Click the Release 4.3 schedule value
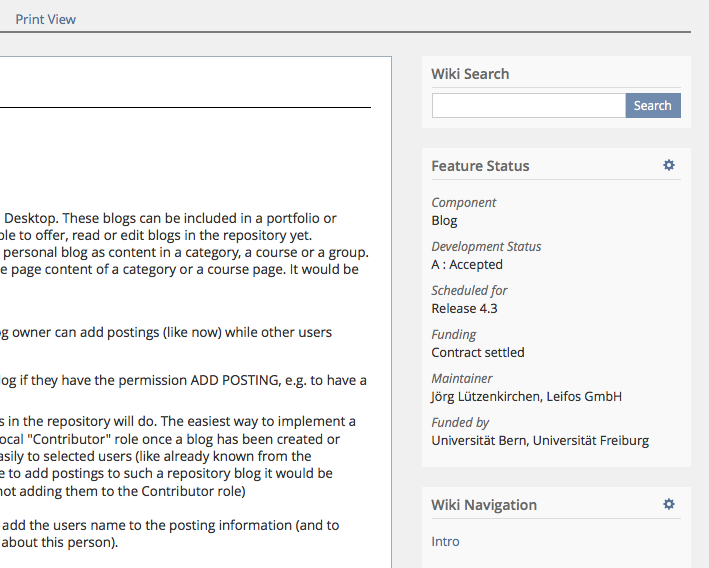 pyautogui.click(x=464, y=308)
